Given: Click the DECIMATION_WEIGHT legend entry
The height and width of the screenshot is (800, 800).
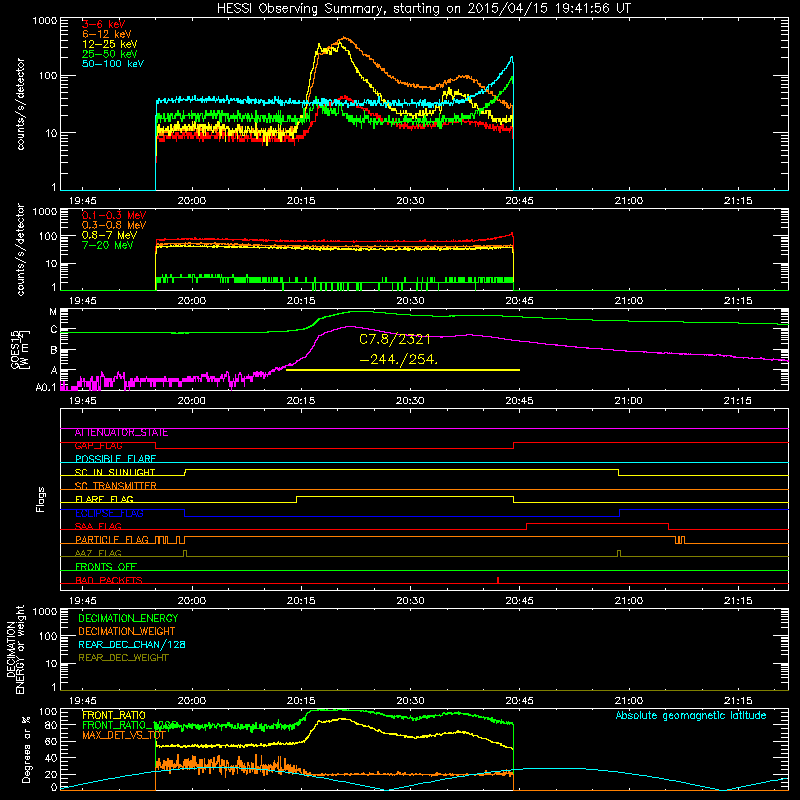Looking at the screenshot, I should click(x=127, y=631).
